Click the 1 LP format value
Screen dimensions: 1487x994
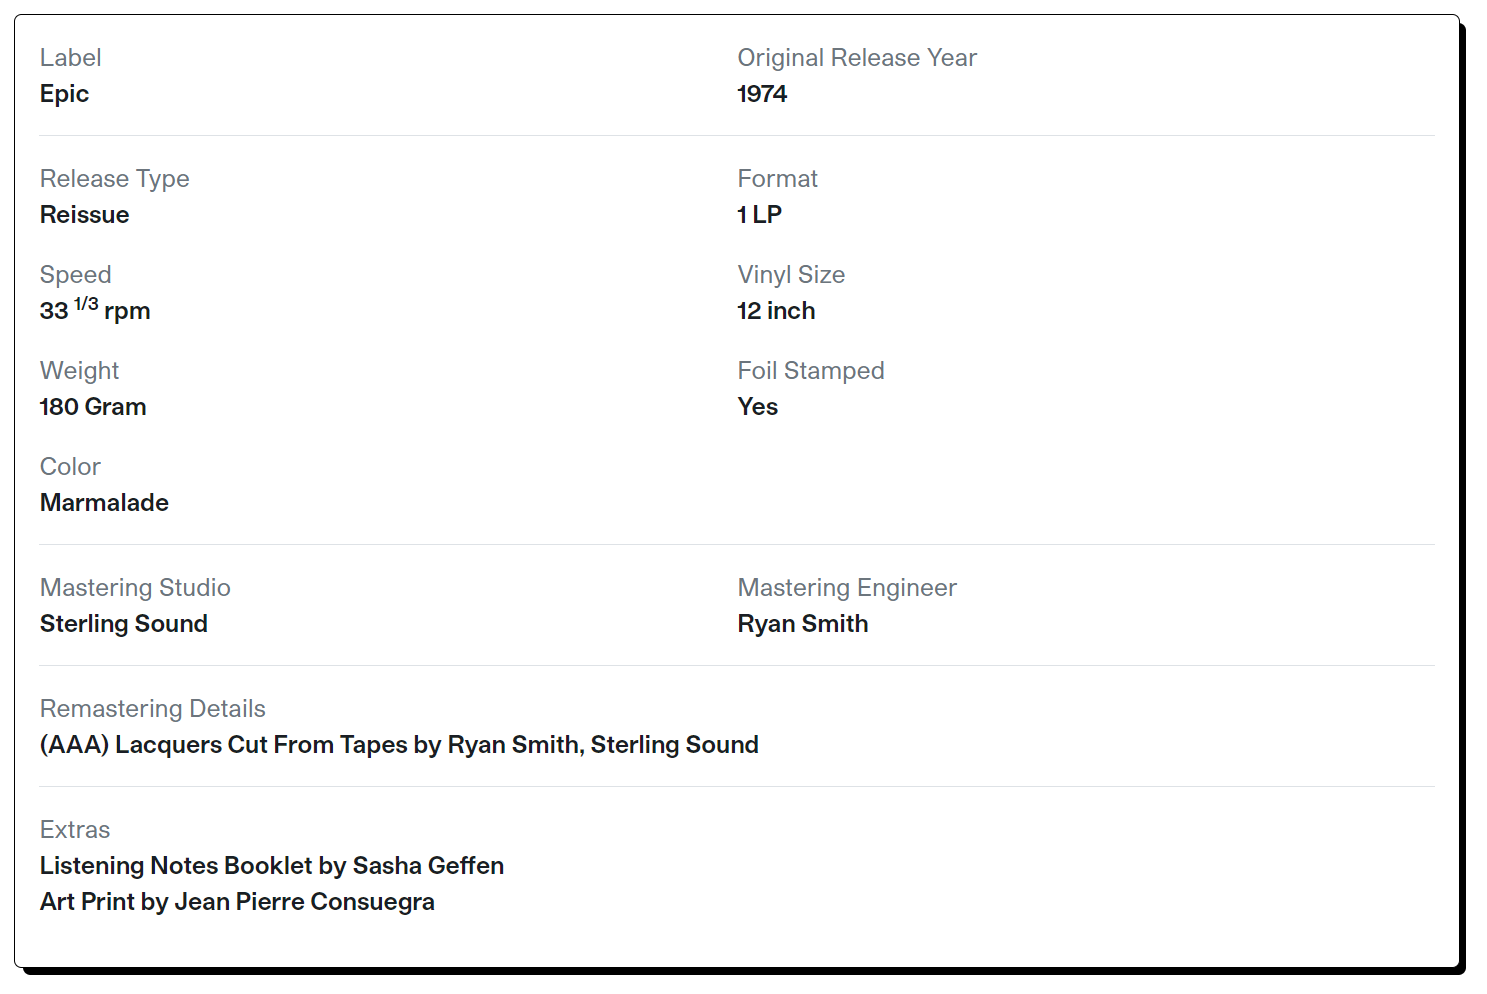(760, 215)
